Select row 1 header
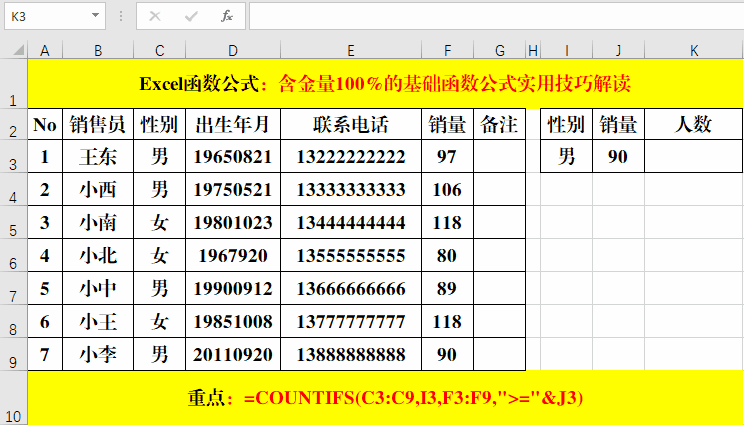 click(13, 84)
